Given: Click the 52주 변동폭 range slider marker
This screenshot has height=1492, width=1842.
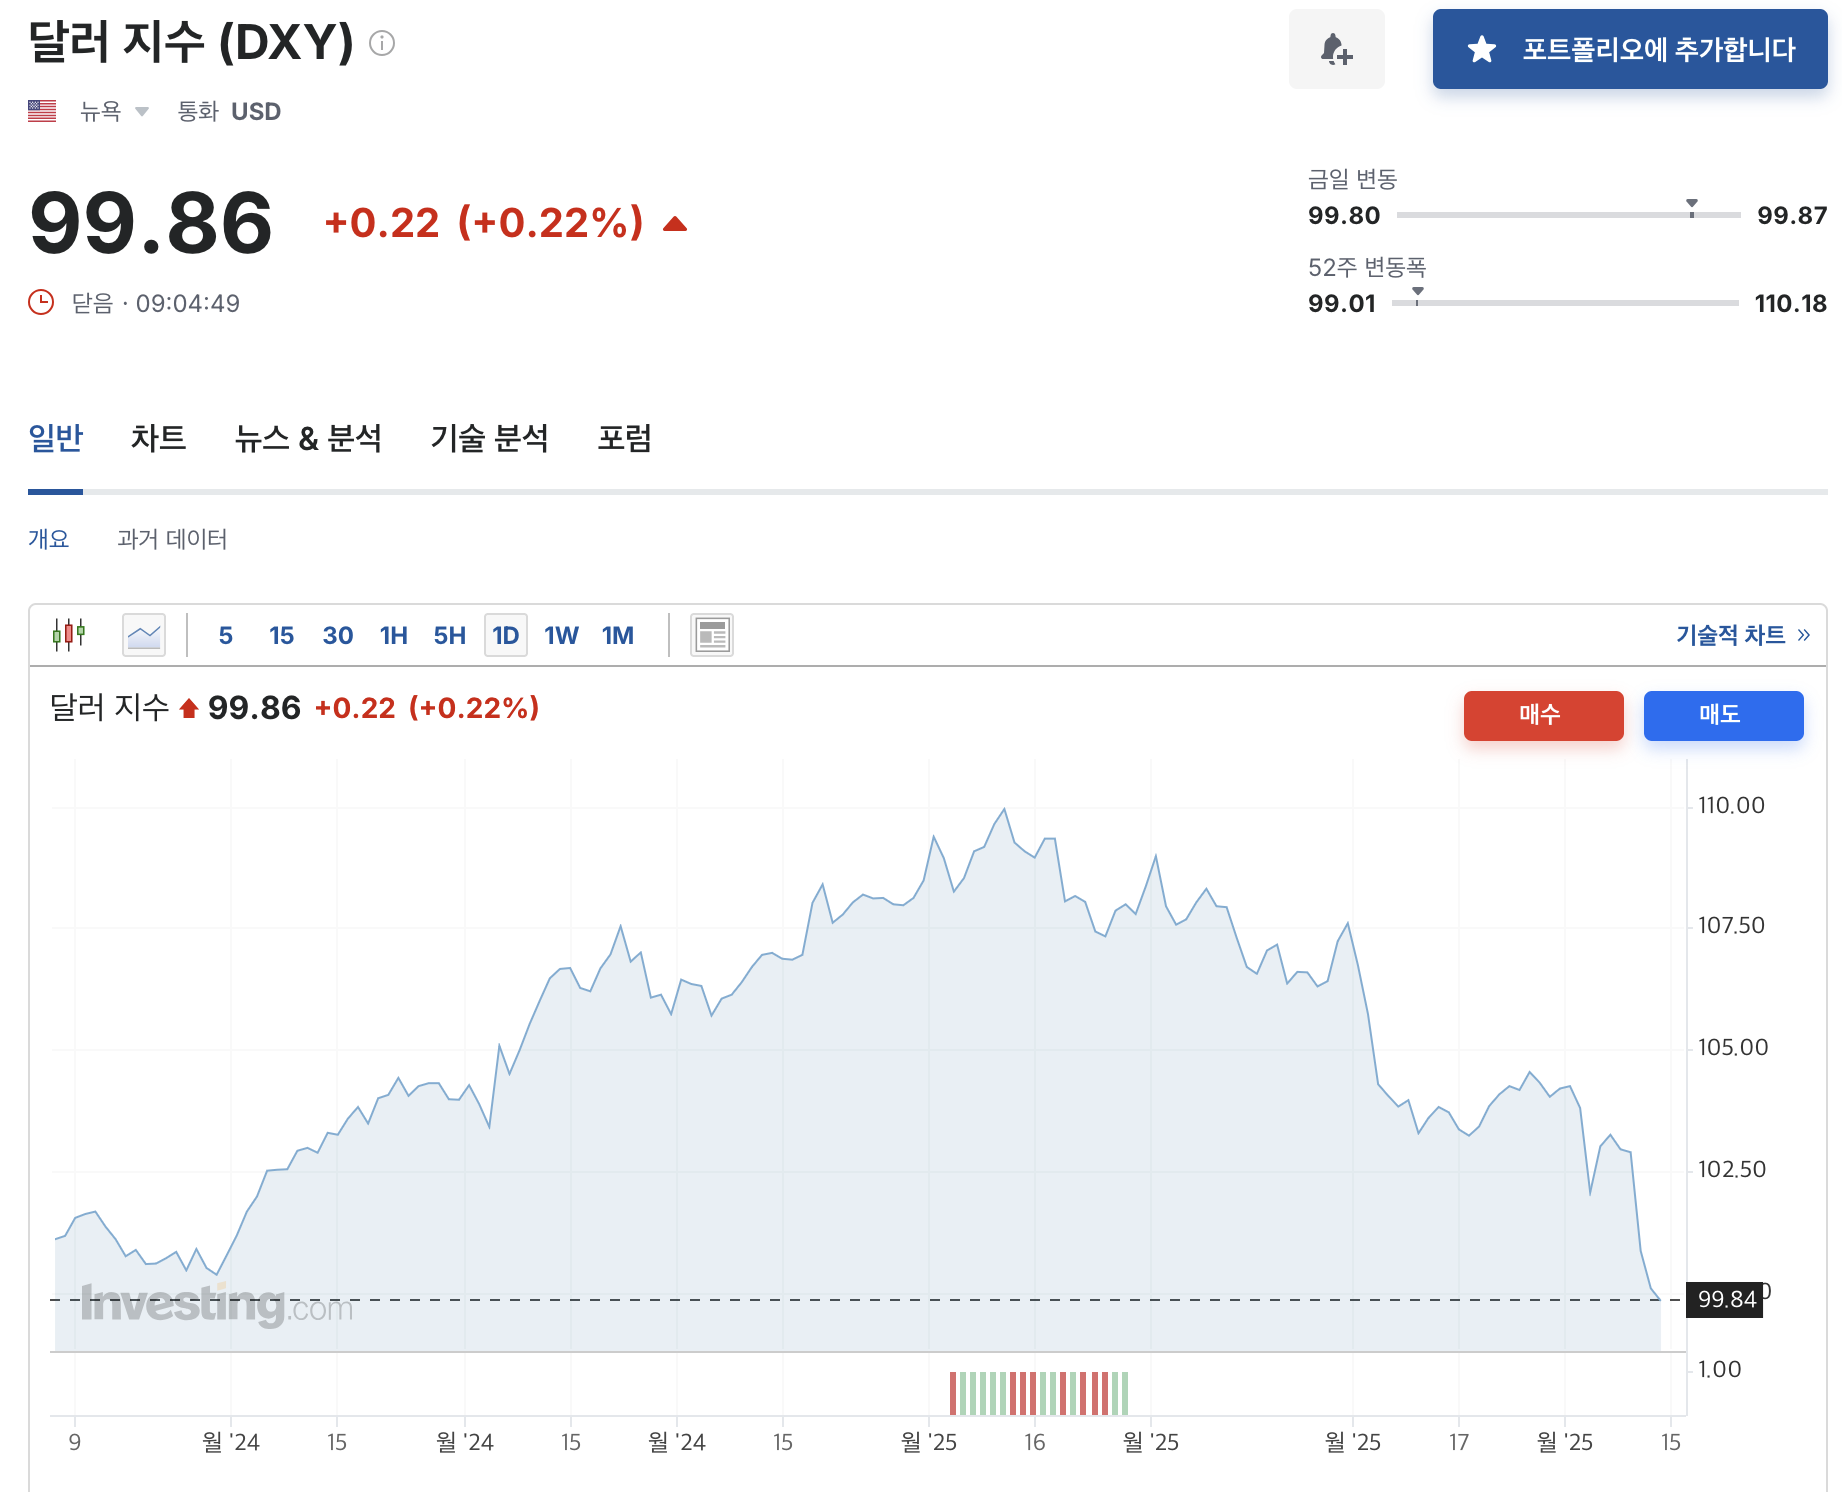Looking at the screenshot, I should coord(1417,295).
